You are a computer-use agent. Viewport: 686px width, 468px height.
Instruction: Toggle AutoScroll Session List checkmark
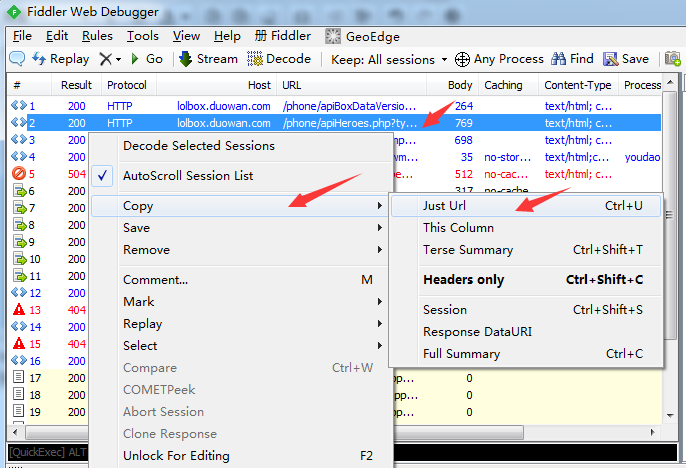pyautogui.click(x=102, y=176)
